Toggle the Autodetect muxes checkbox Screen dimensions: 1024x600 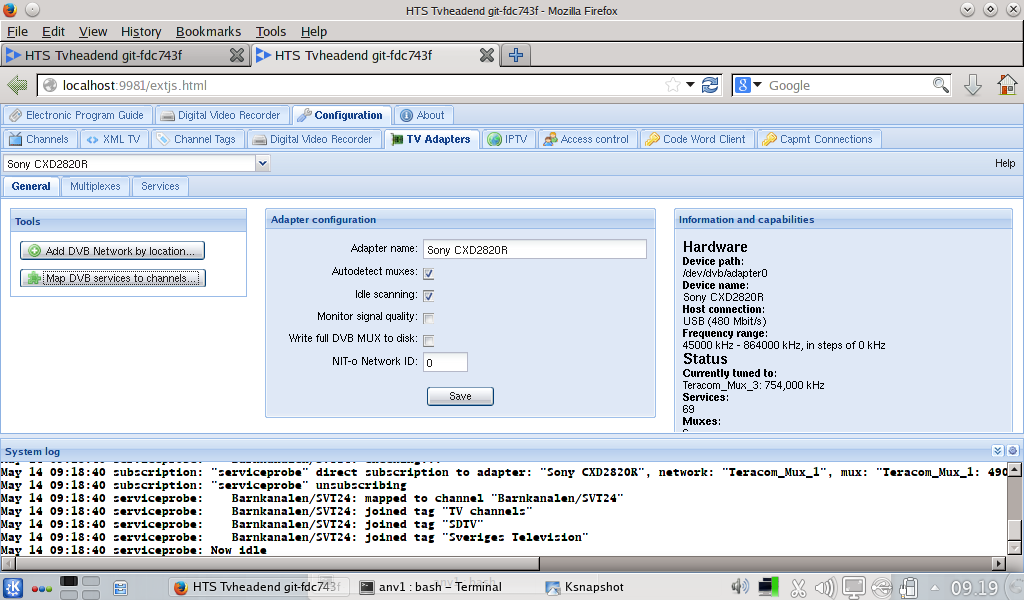[428, 273]
